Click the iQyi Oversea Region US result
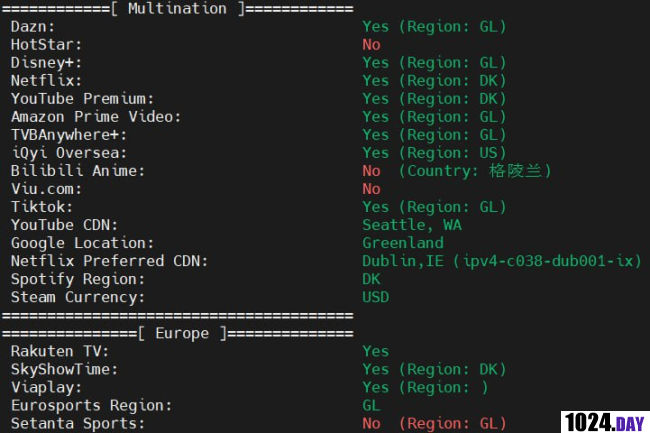The width and height of the screenshot is (650, 433). [434, 153]
